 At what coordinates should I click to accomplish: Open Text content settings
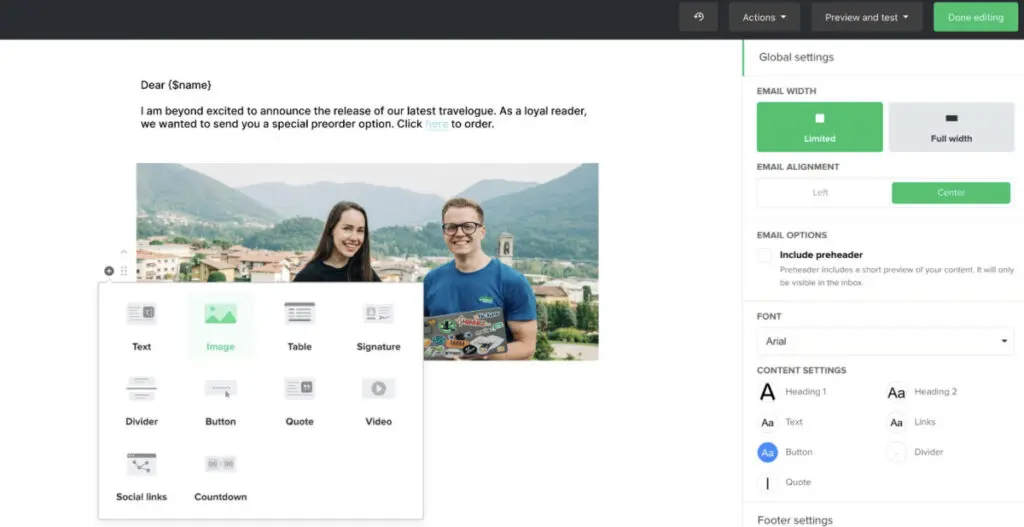click(780, 422)
